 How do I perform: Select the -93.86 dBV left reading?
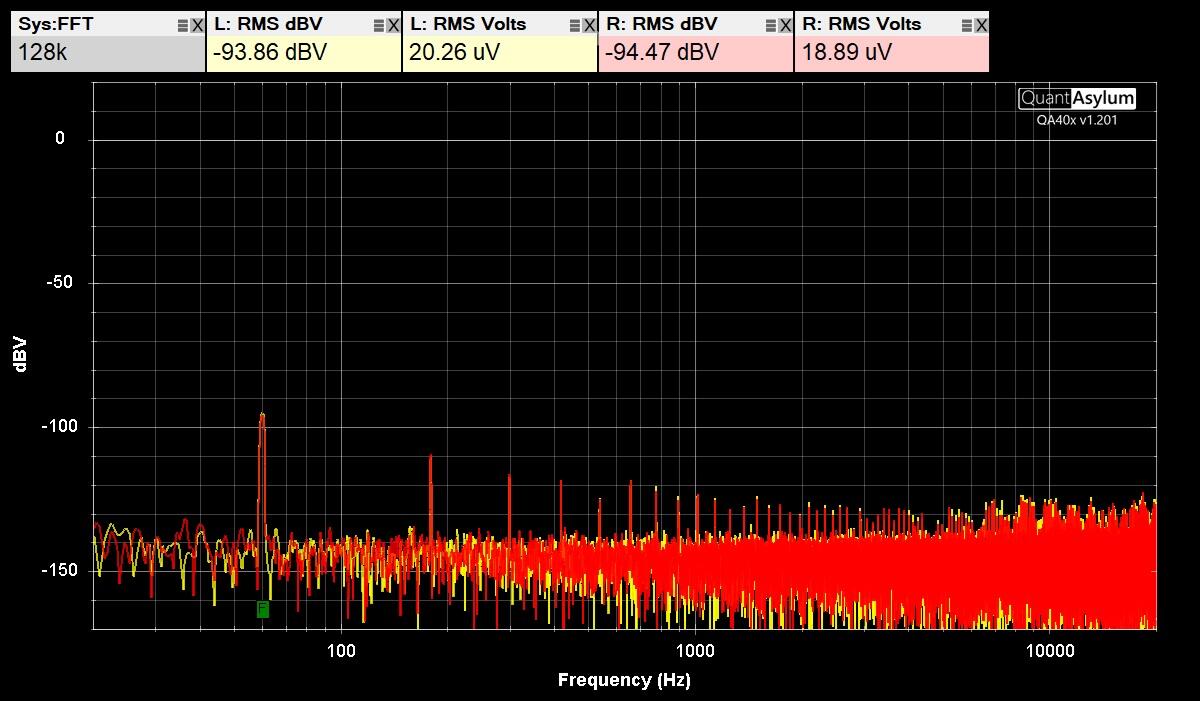270,53
